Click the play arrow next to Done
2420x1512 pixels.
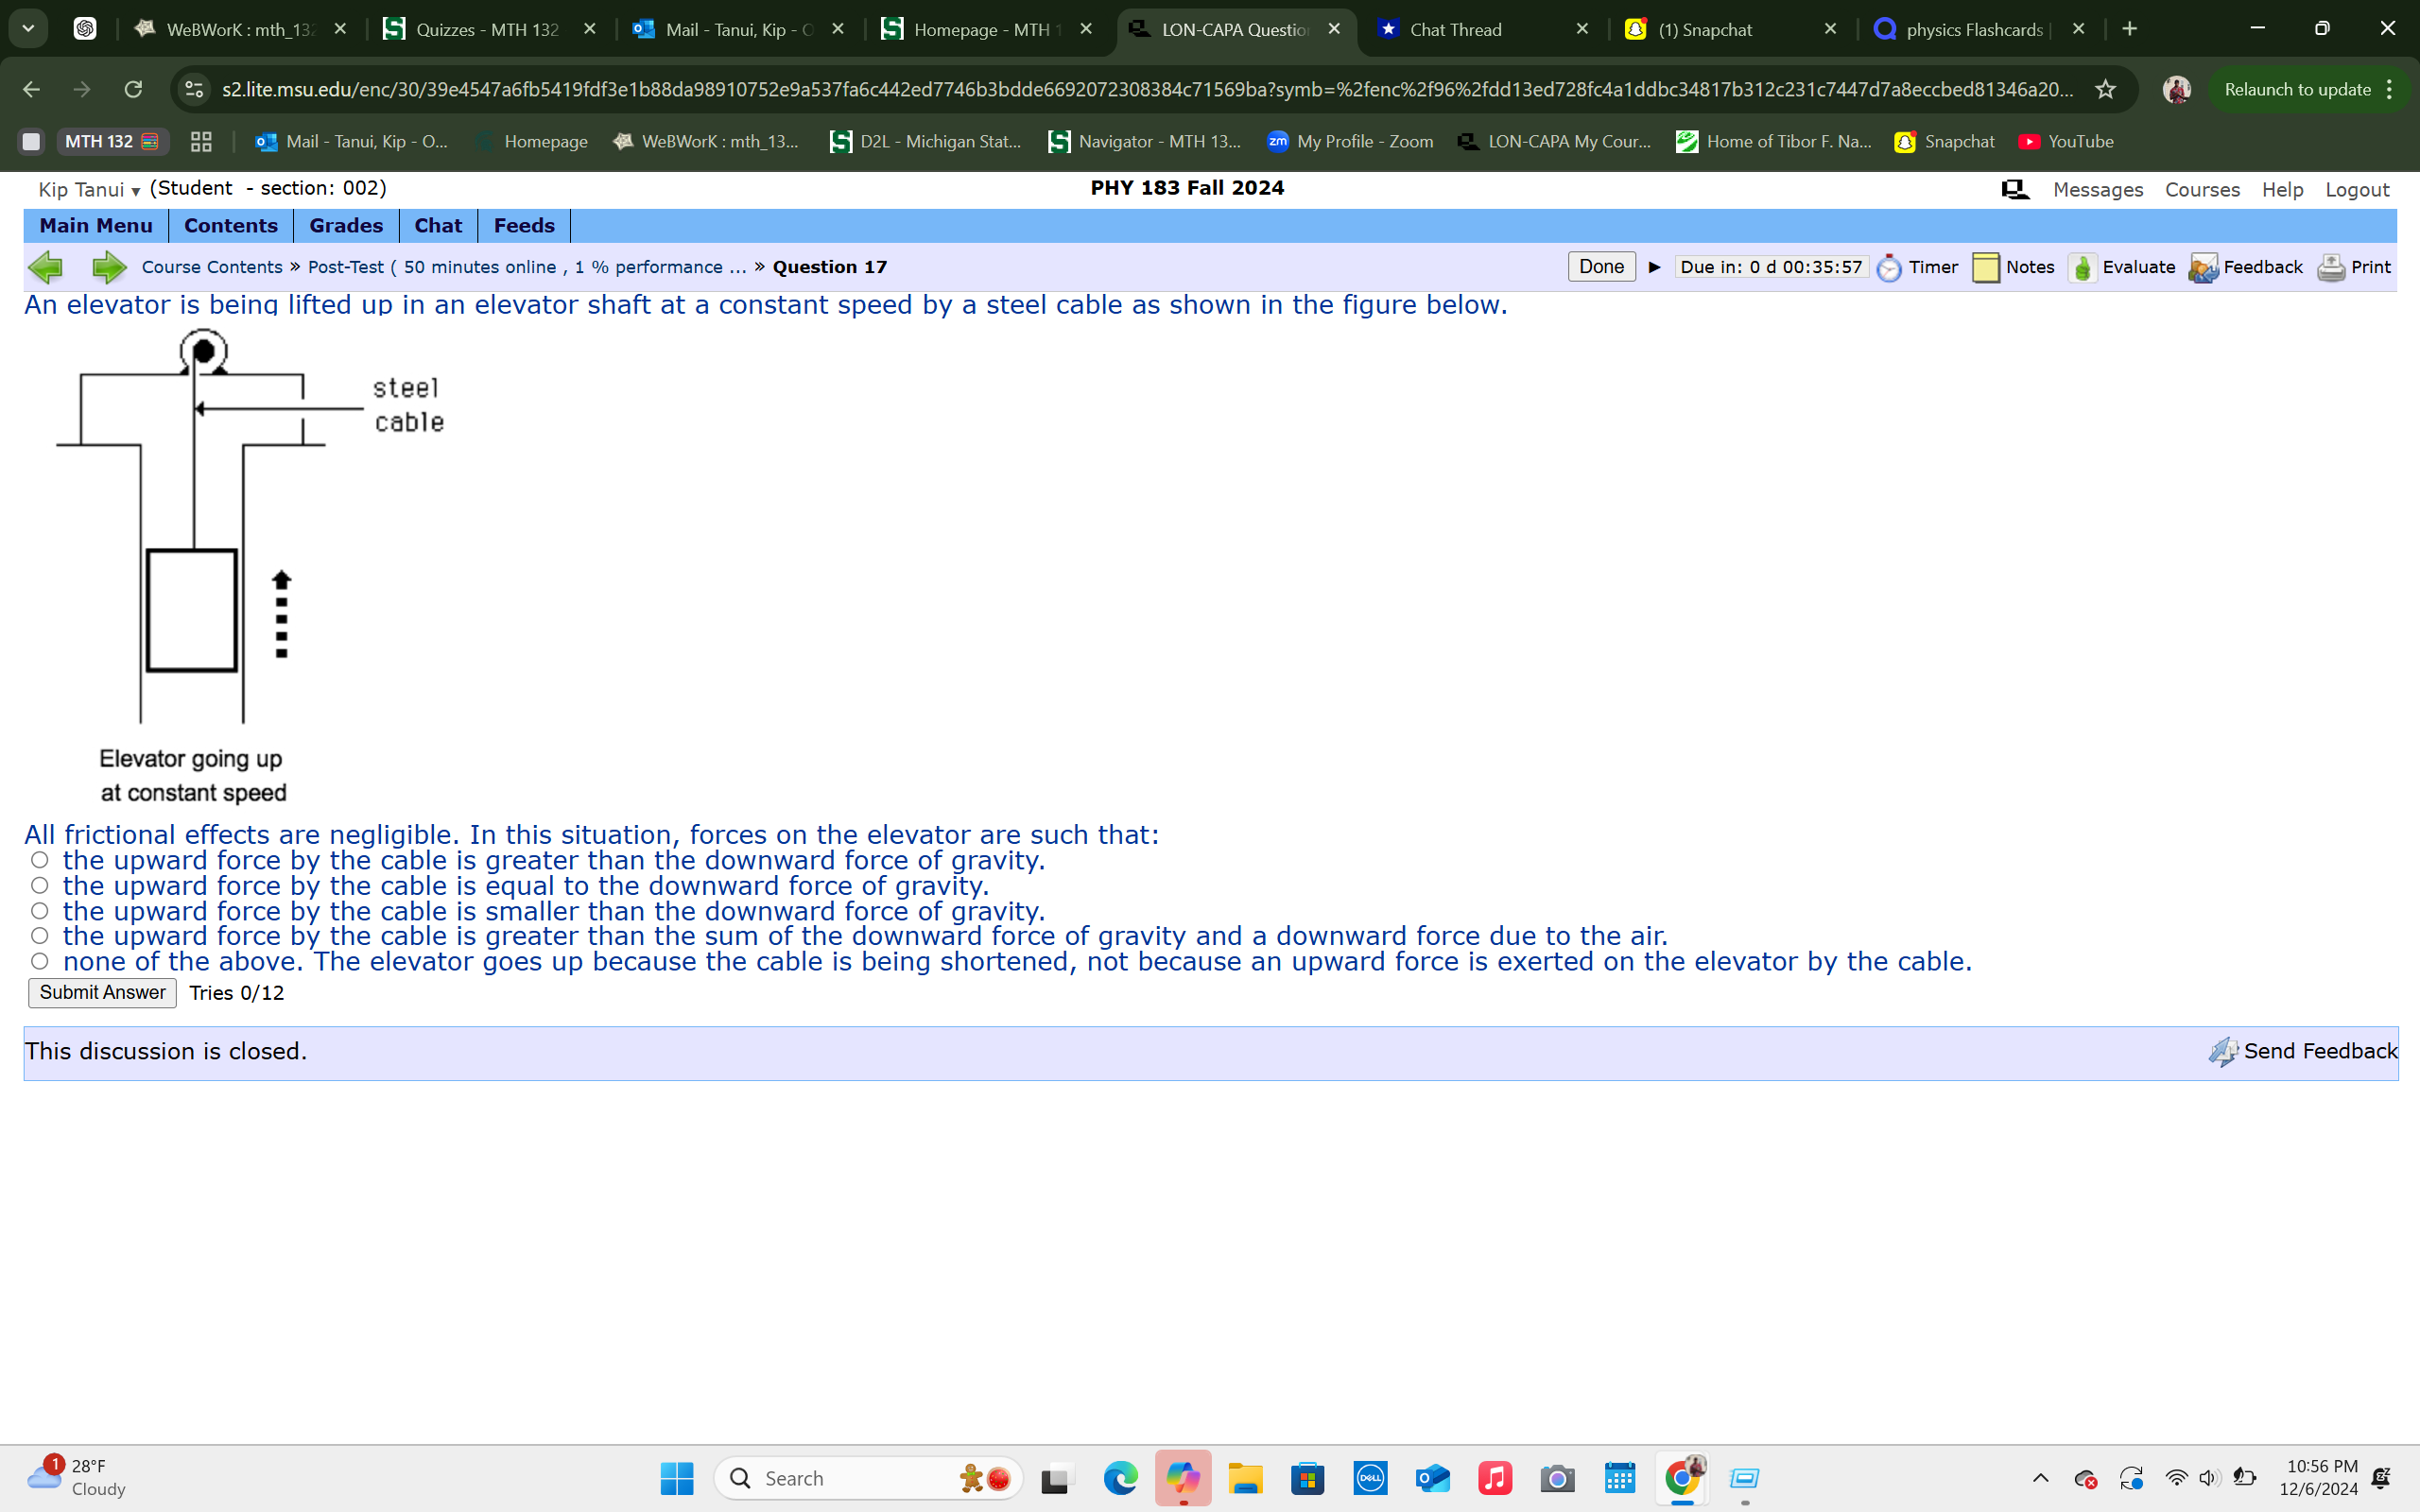click(1653, 267)
